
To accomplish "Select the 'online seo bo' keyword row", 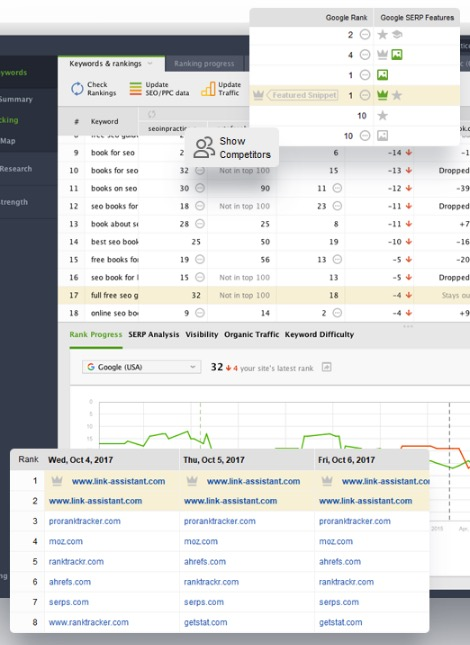I will tap(264, 313).
